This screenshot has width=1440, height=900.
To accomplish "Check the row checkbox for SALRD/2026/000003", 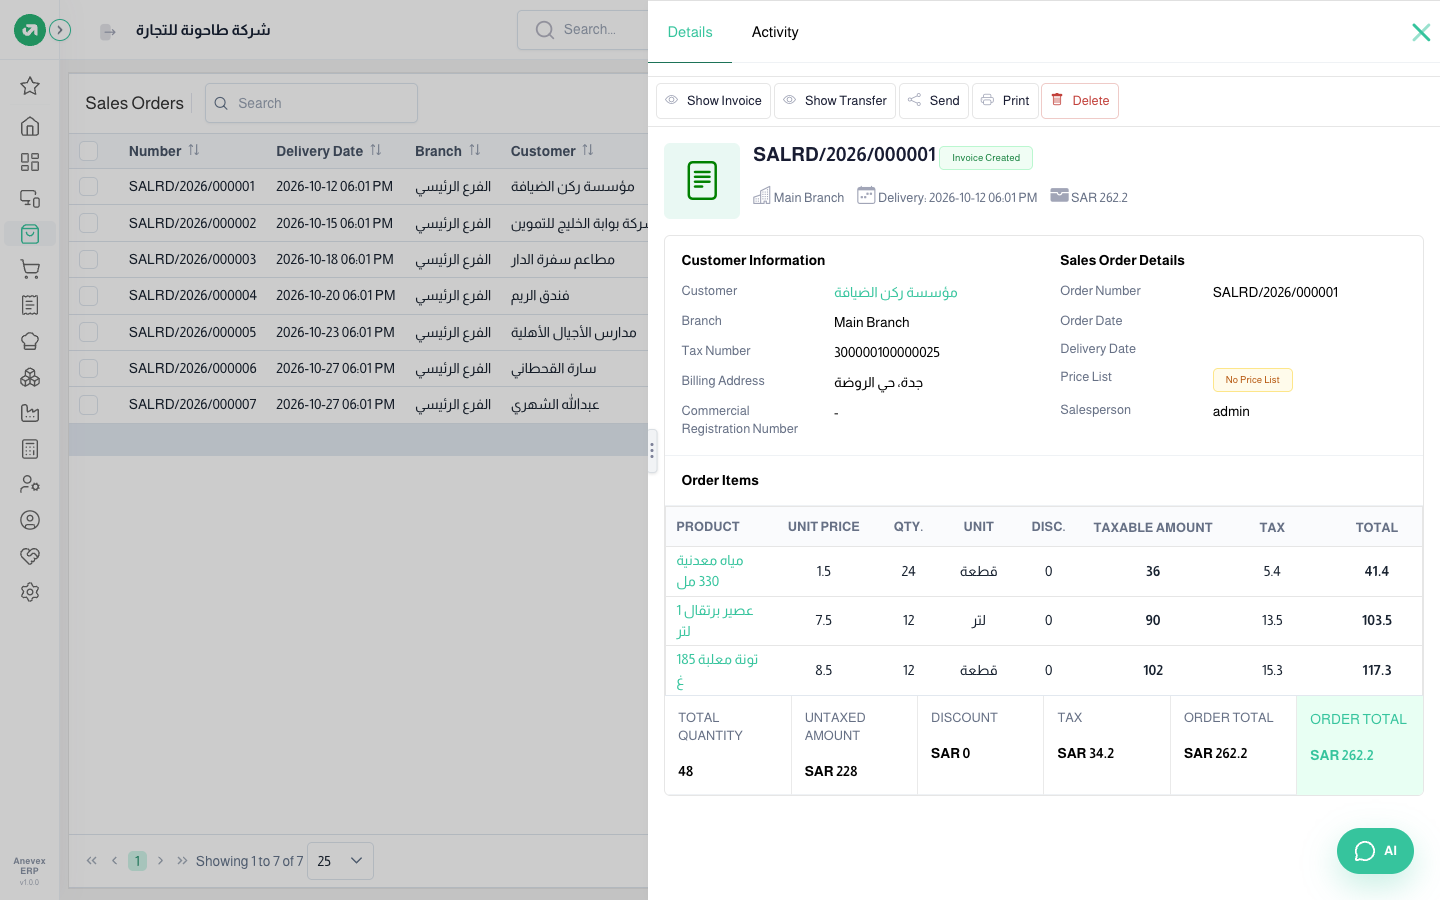I will point(89,259).
